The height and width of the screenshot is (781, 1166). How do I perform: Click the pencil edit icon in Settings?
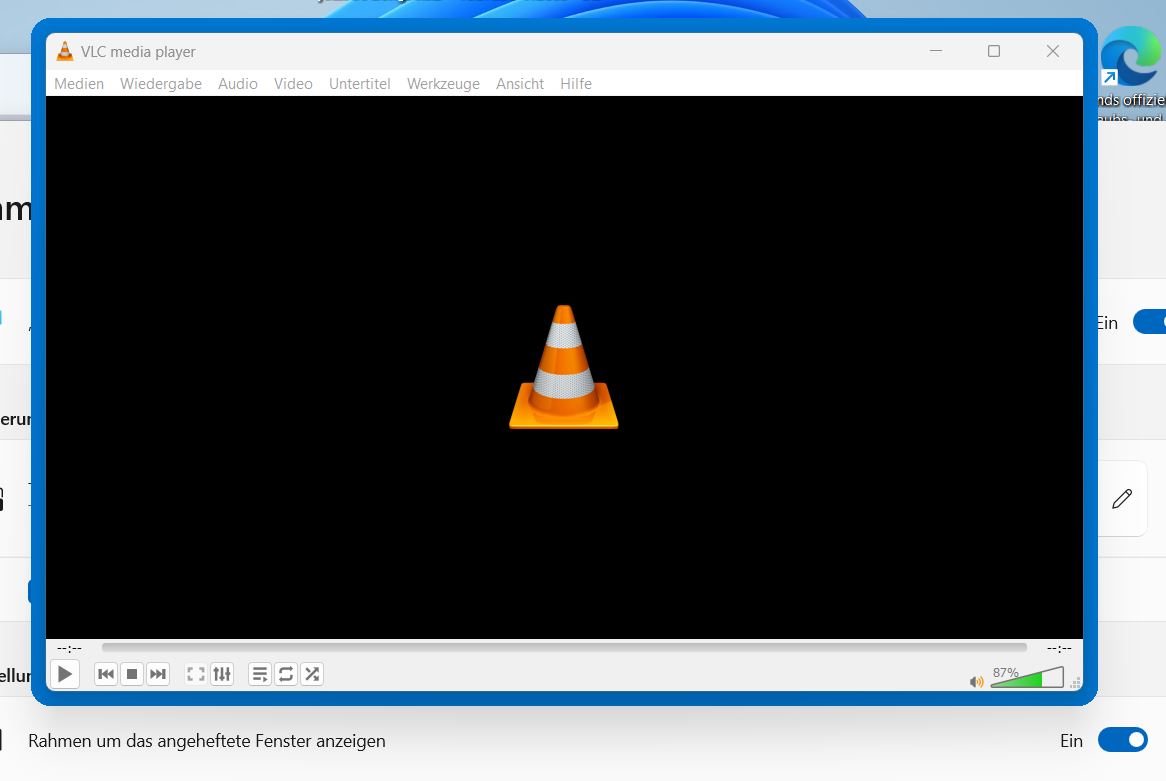click(1122, 498)
